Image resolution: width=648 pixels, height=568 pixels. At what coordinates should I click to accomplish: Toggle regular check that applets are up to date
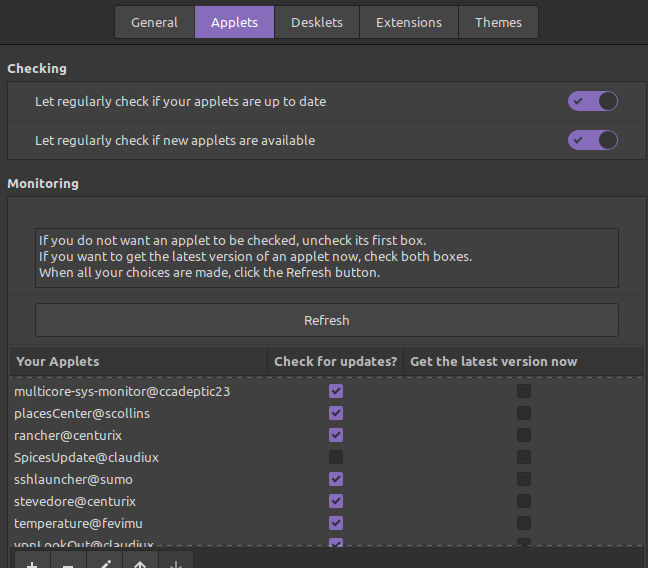pyautogui.click(x=593, y=101)
